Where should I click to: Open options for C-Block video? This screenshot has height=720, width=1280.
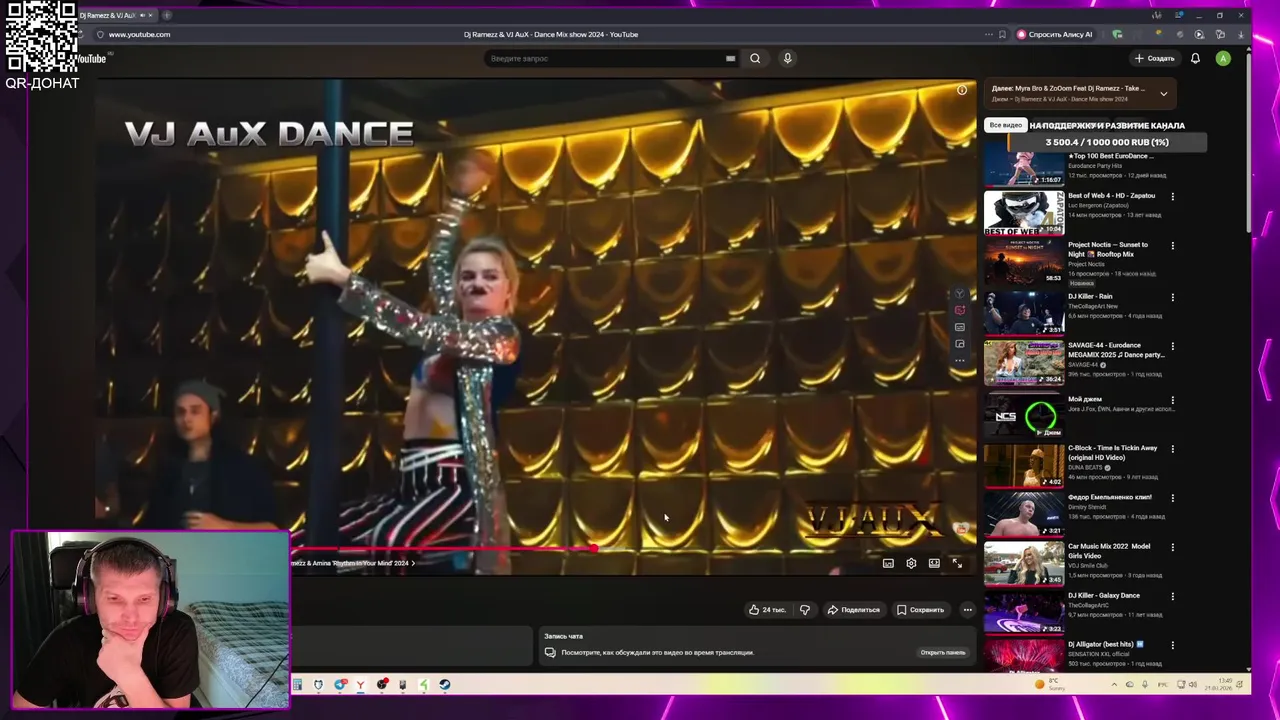[1173, 449]
